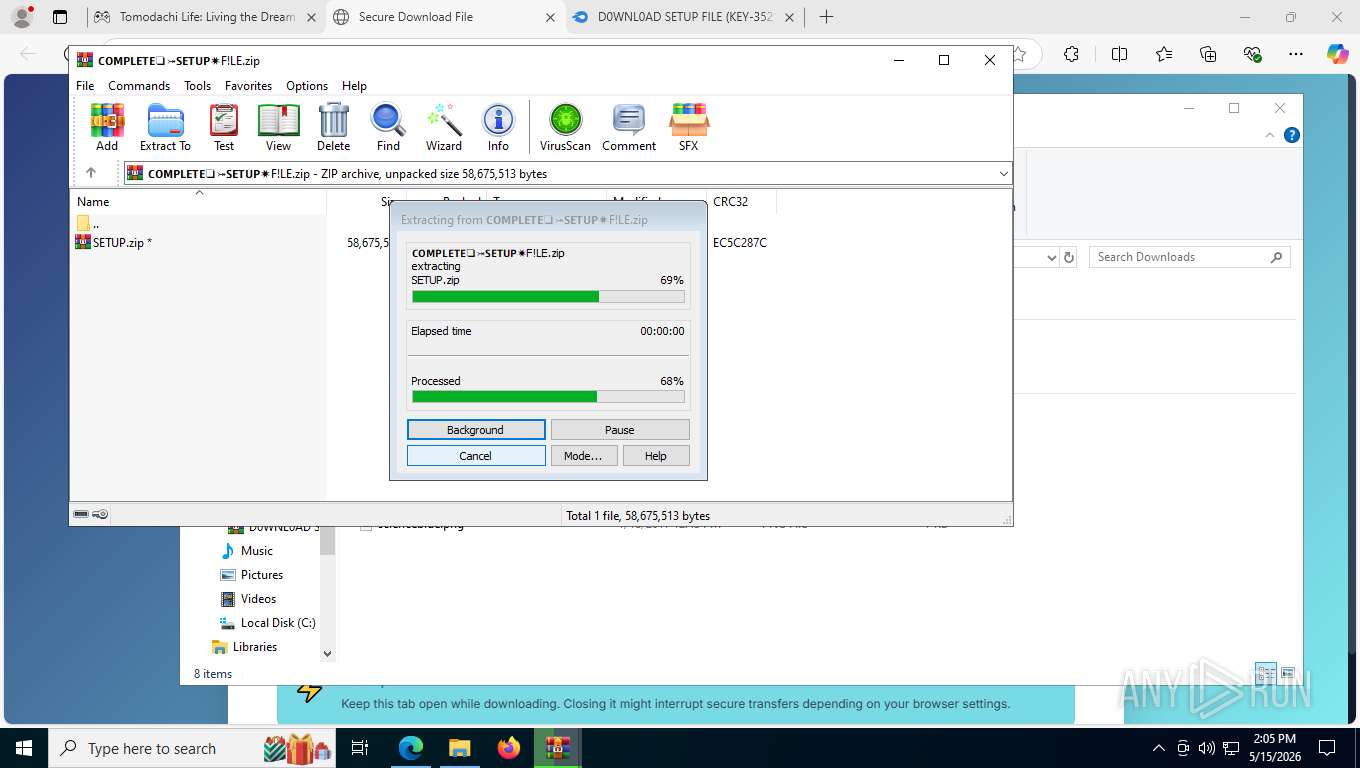Click the VirusScan bug icon
Image resolution: width=1360 pixels, height=768 pixels.
[x=566, y=127]
